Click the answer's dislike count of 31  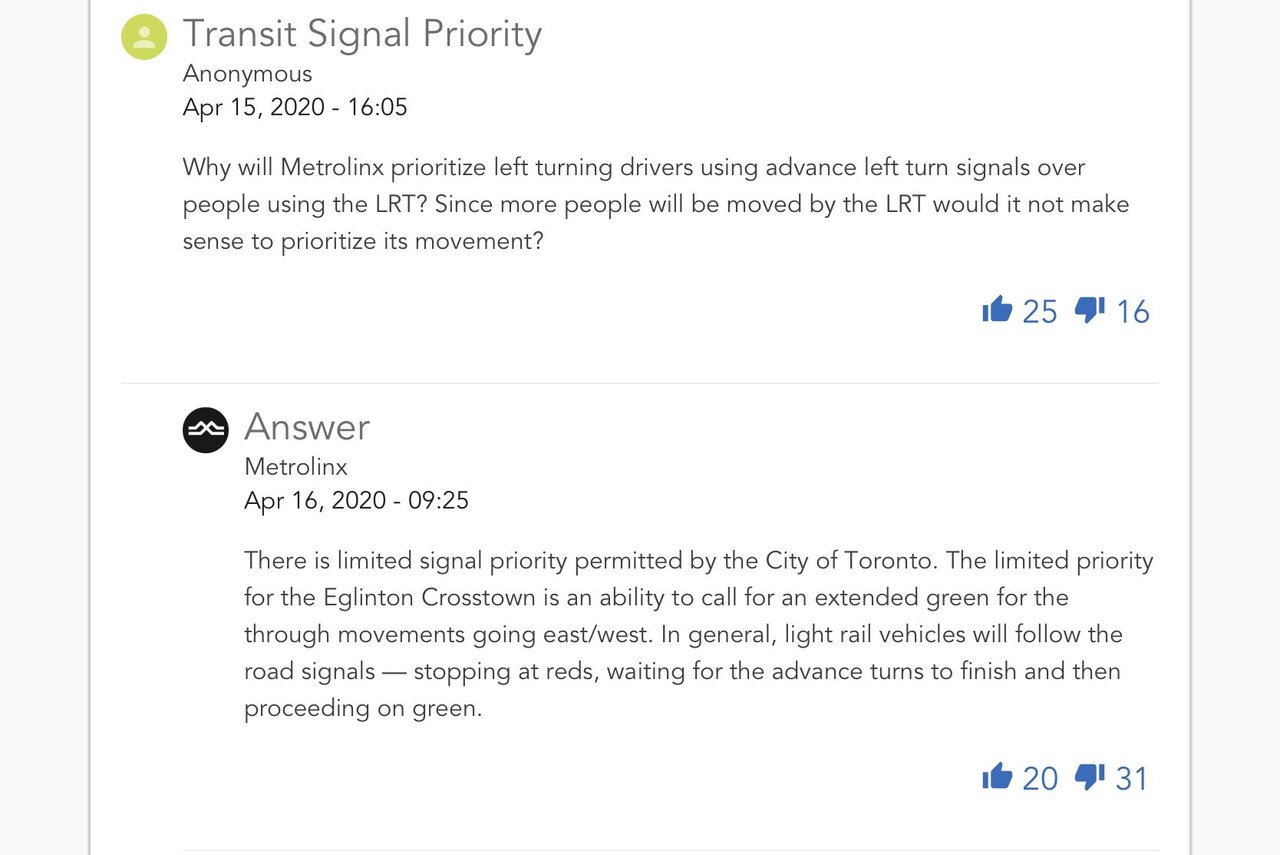click(1132, 778)
